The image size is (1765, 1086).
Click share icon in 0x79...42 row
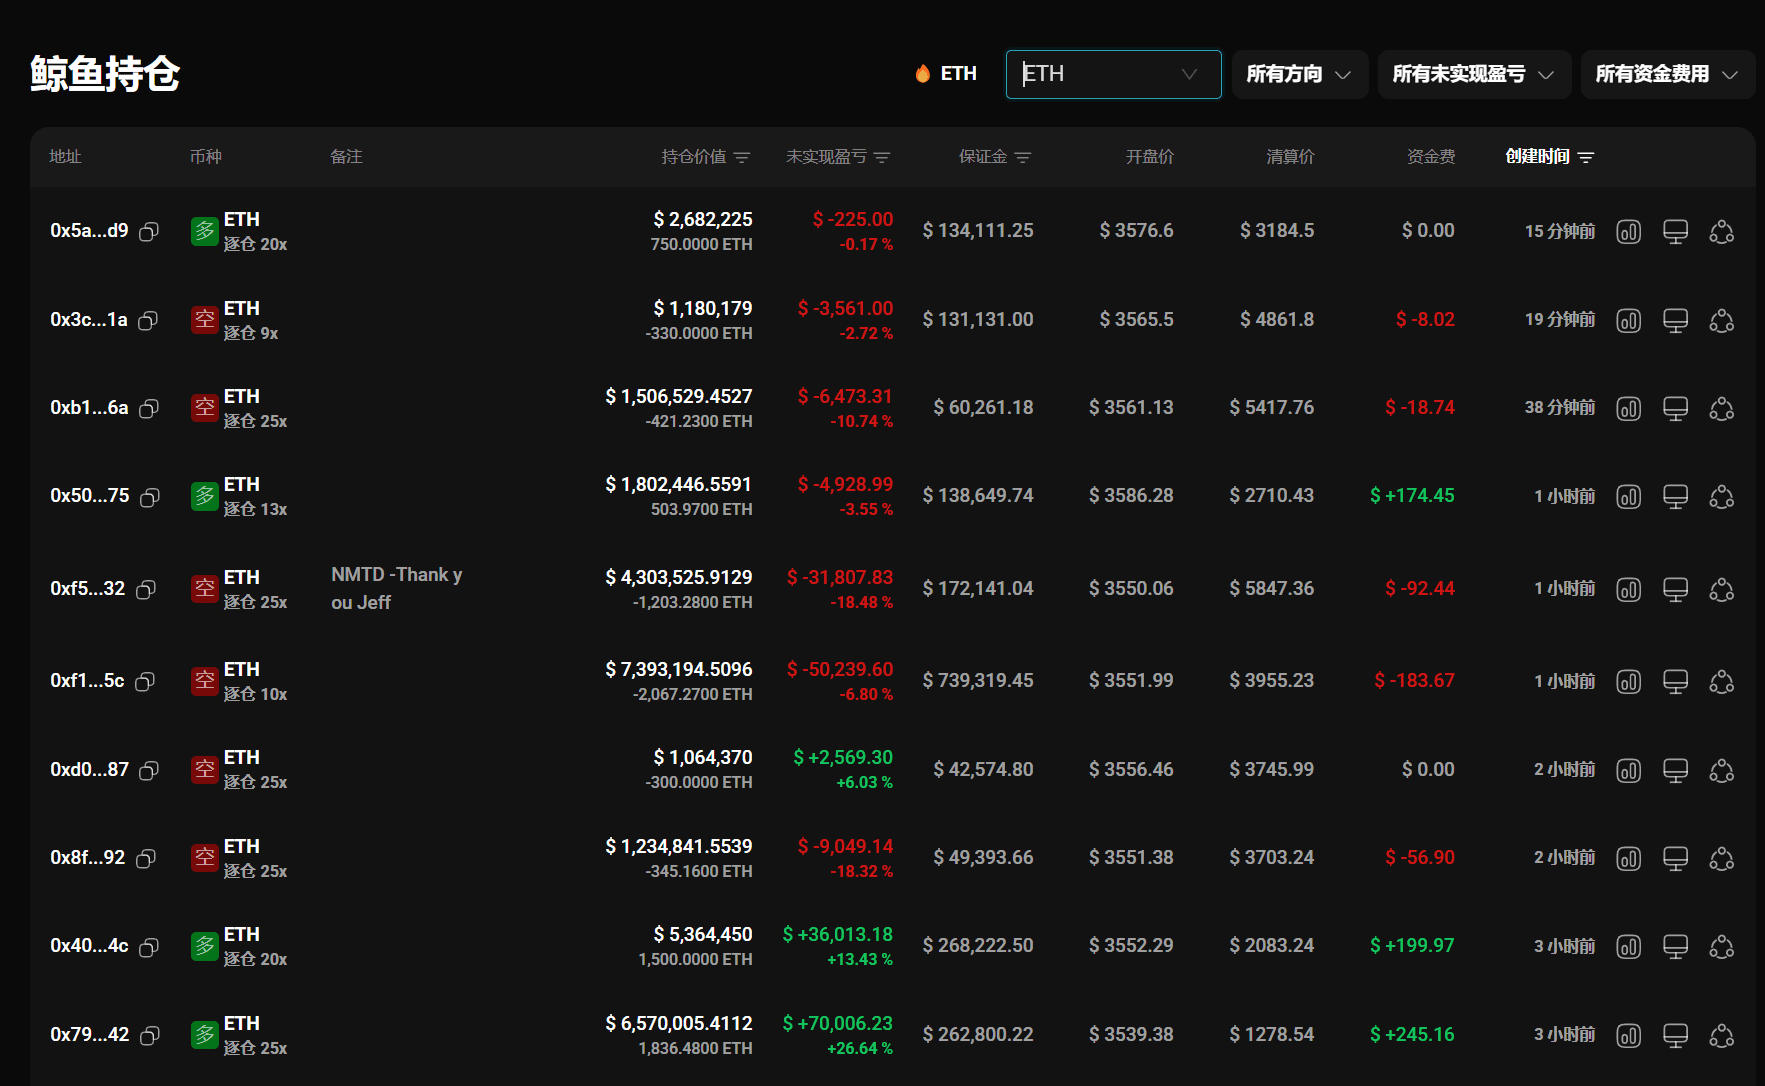(1721, 1036)
